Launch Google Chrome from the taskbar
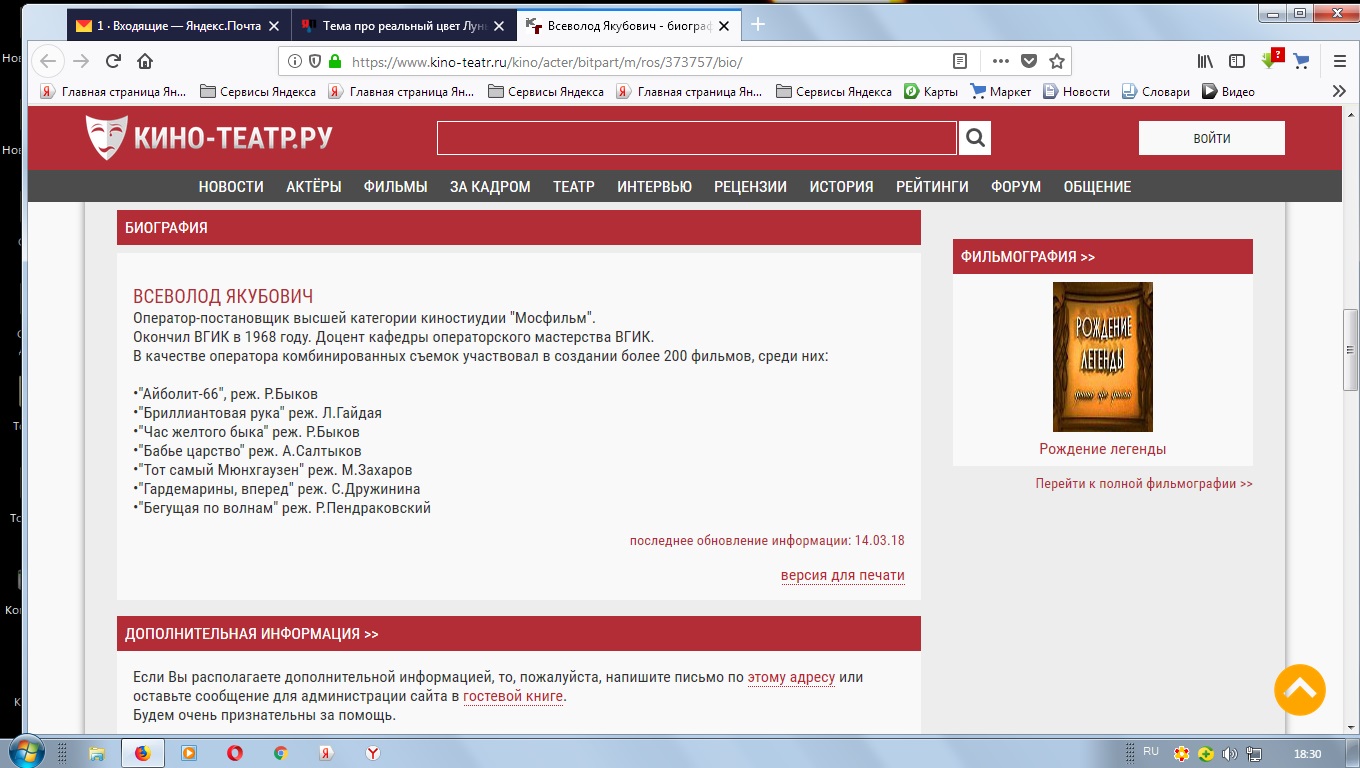This screenshot has height=768, width=1360. 281,753
